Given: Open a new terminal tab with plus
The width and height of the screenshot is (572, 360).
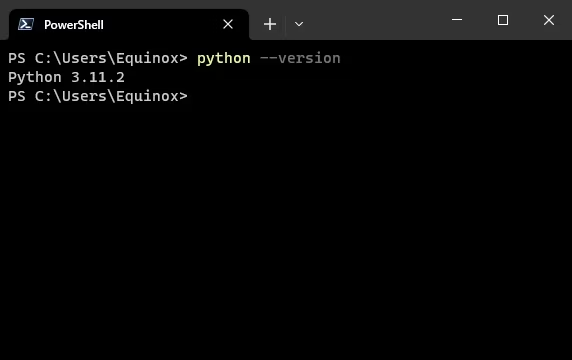Looking at the screenshot, I should 270,24.
